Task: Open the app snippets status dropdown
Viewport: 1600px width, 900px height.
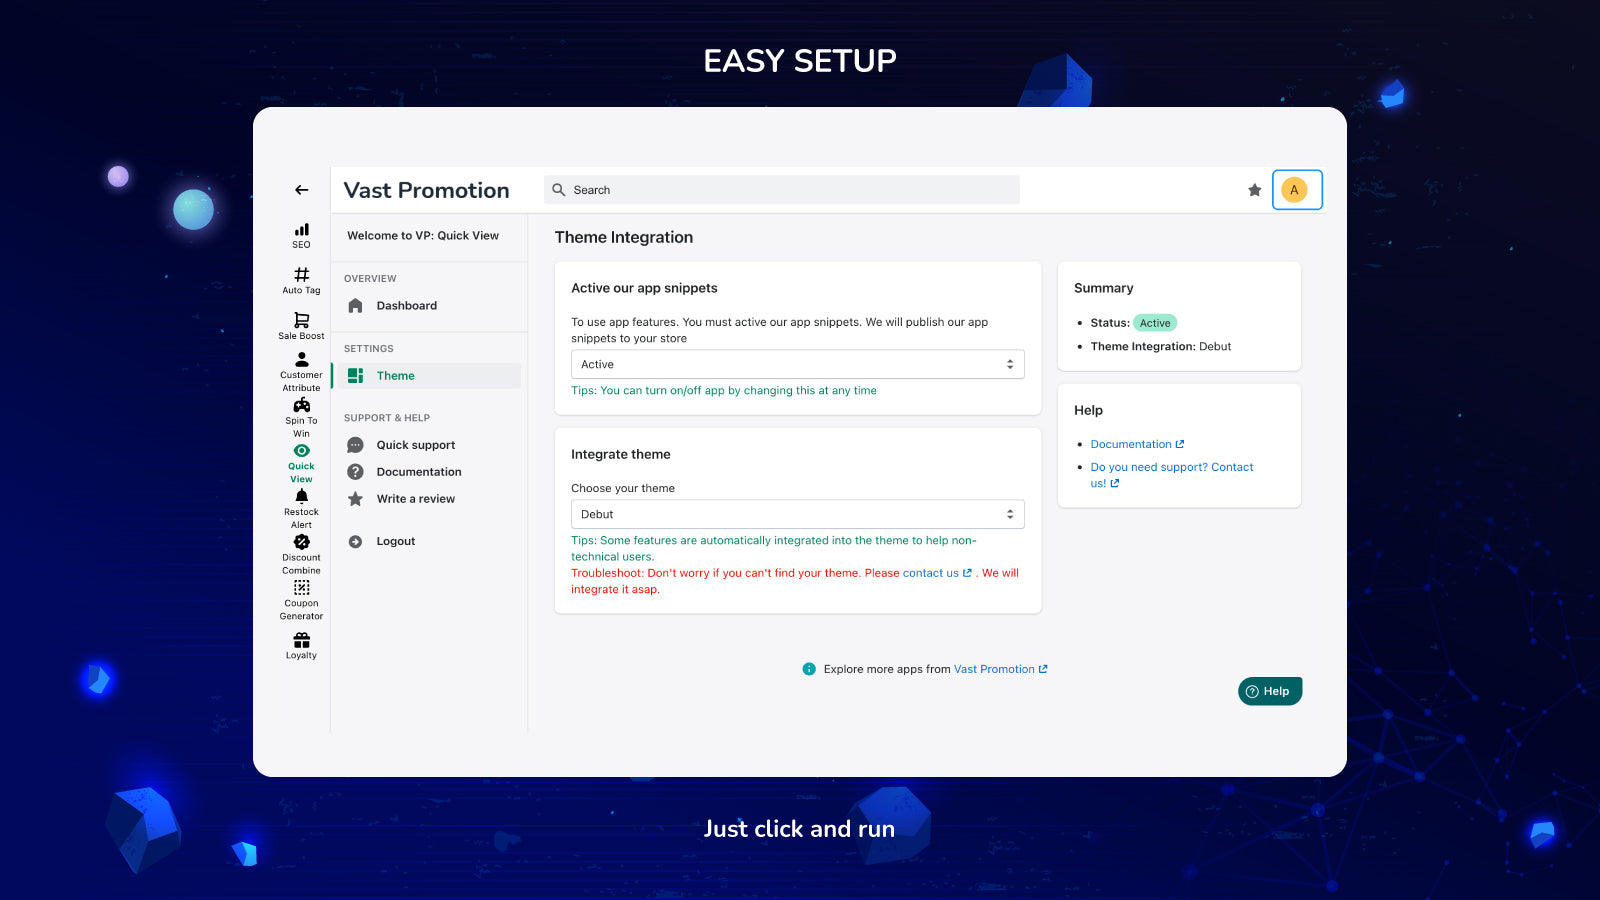Action: pos(797,364)
